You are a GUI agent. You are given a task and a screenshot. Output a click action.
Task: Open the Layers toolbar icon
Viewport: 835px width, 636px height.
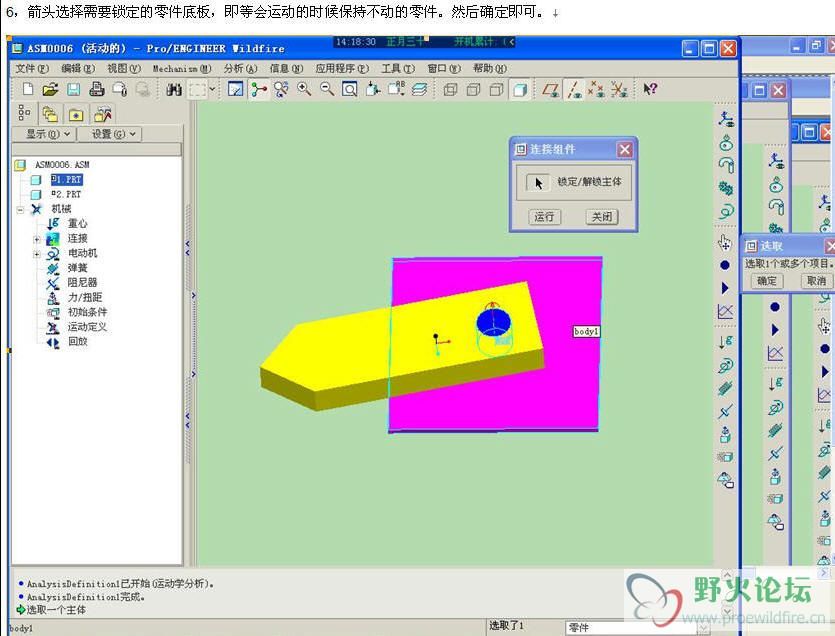[420, 89]
